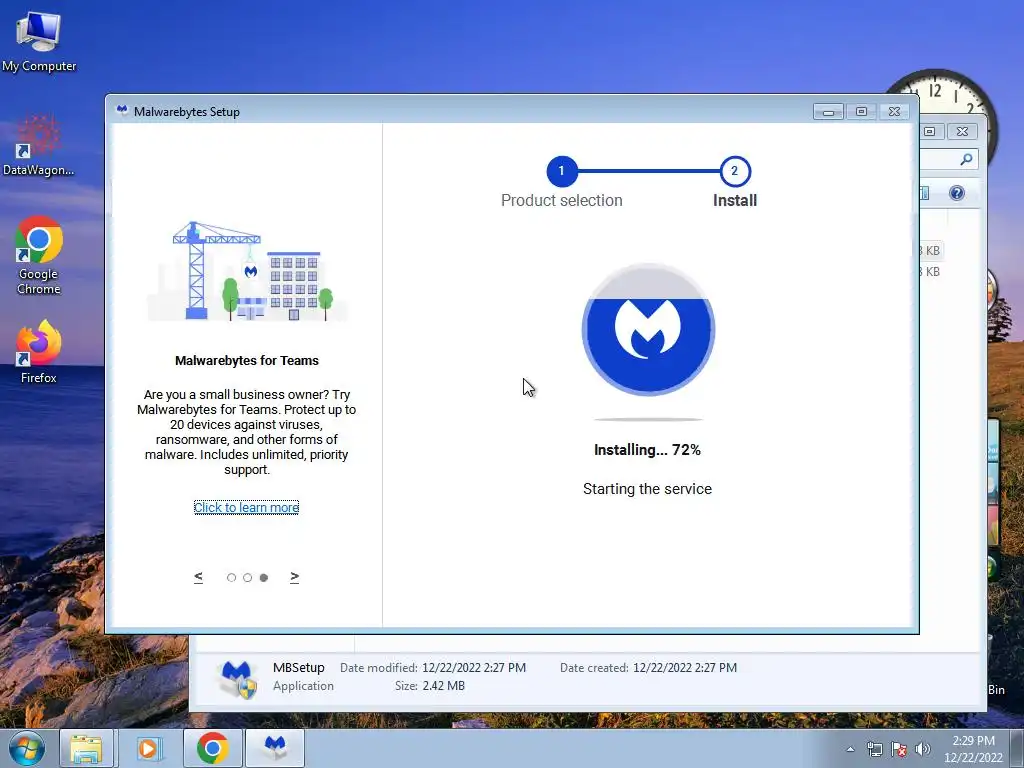
Task: Click the MBSetup file icon in the details pane
Action: coord(236,679)
